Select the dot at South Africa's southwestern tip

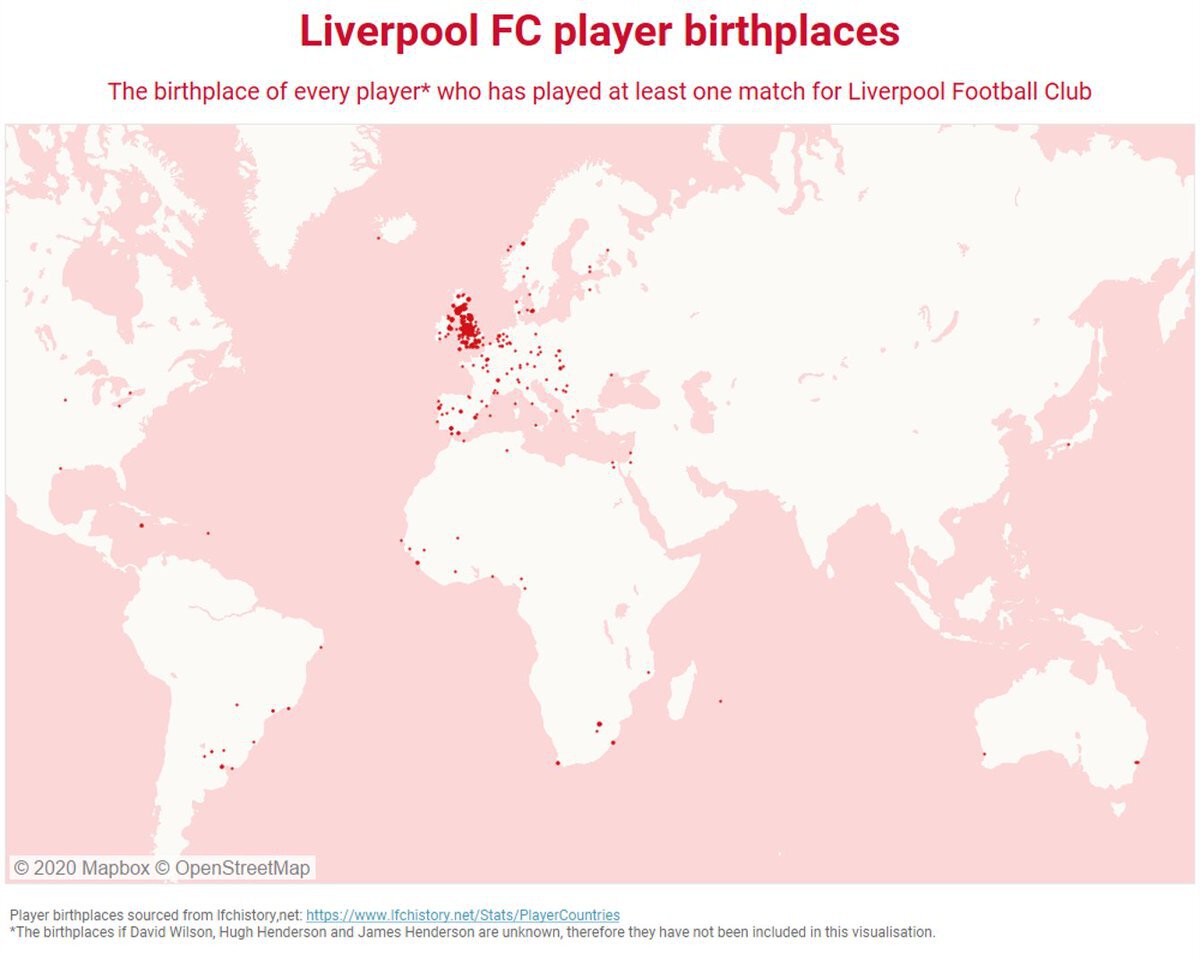558,763
